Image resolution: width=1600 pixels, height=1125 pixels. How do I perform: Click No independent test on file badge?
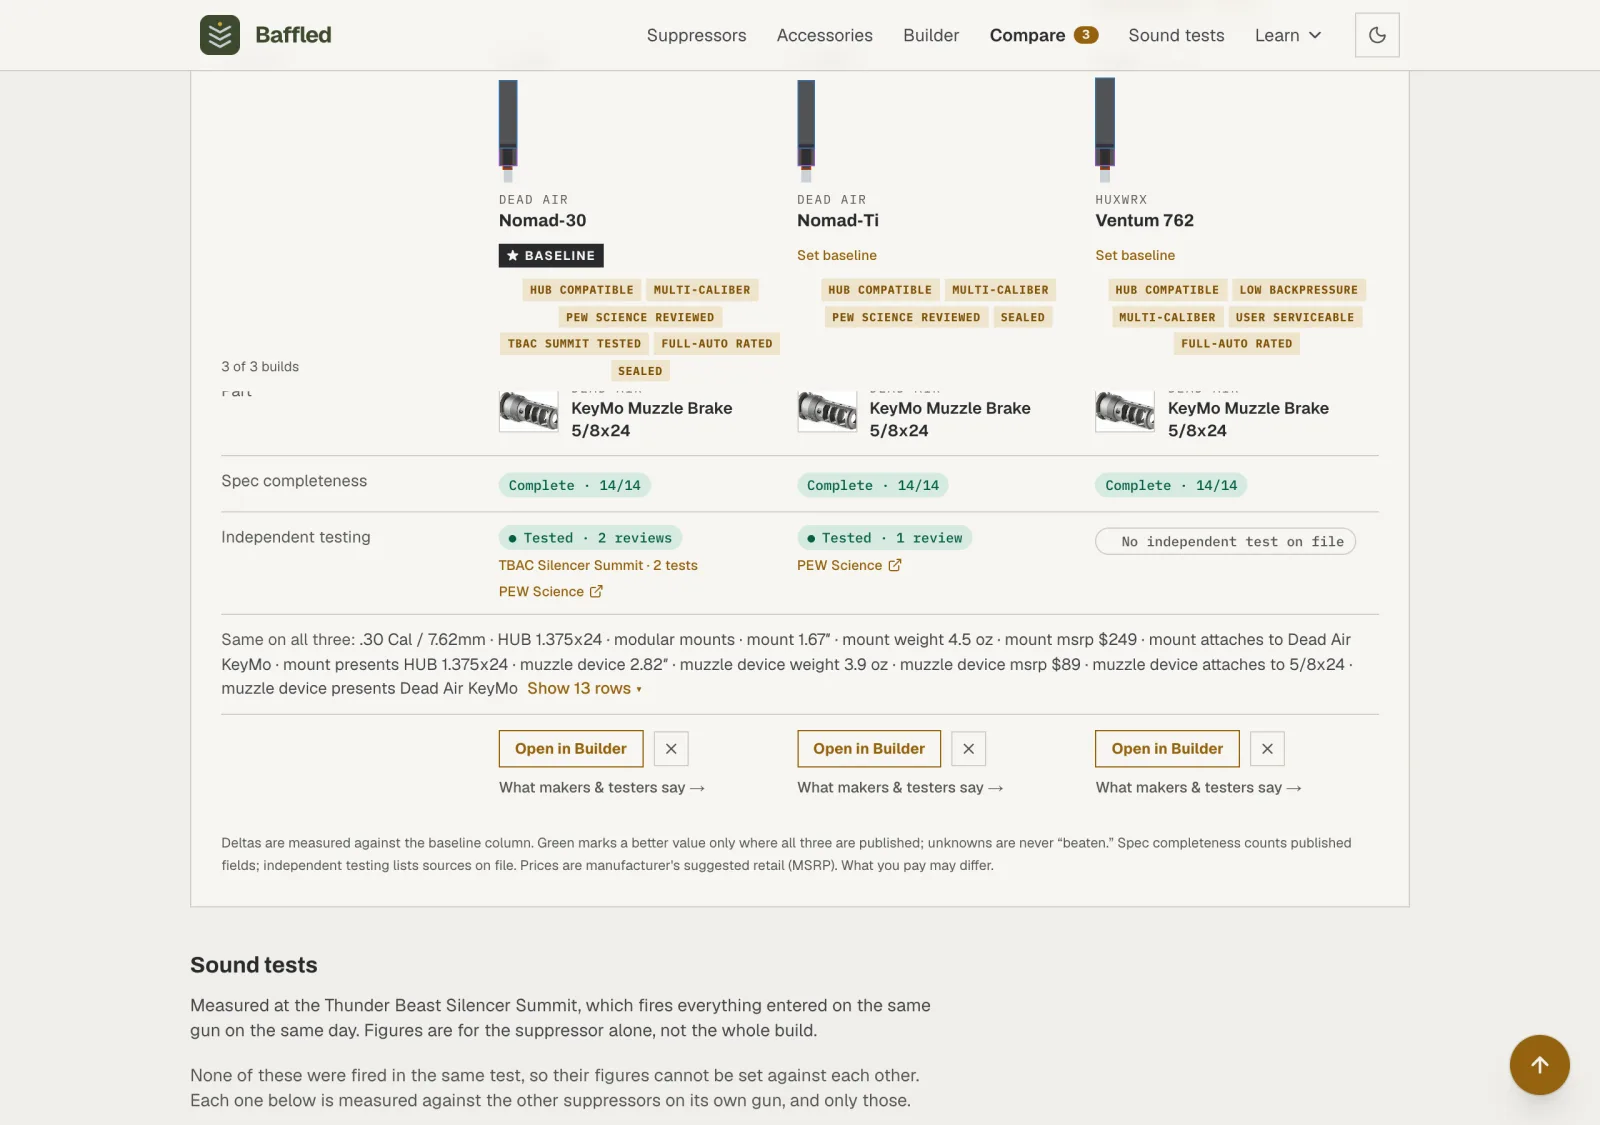[x=1225, y=541]
